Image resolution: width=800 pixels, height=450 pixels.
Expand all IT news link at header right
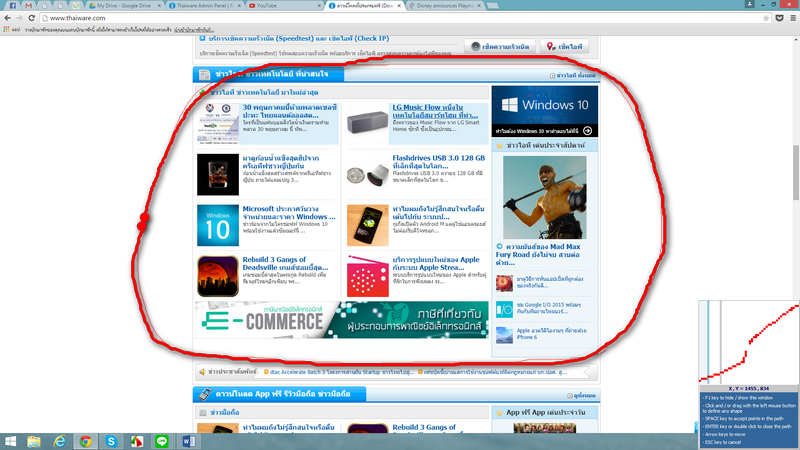point(572,76)
